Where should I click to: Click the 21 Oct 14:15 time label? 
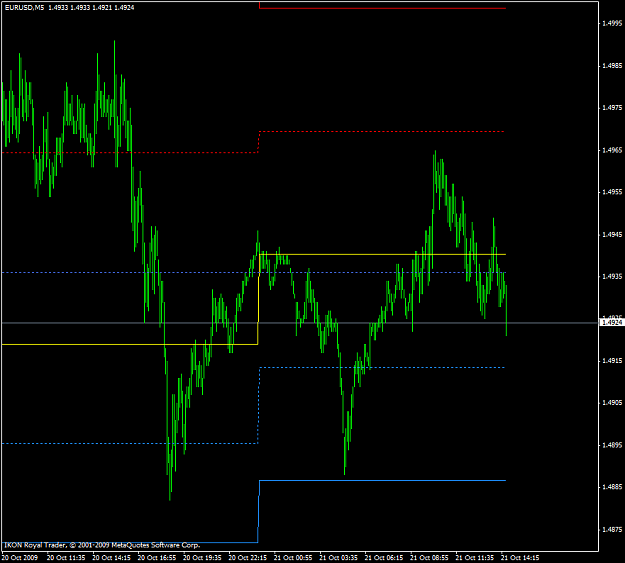[x=520, y=557]
